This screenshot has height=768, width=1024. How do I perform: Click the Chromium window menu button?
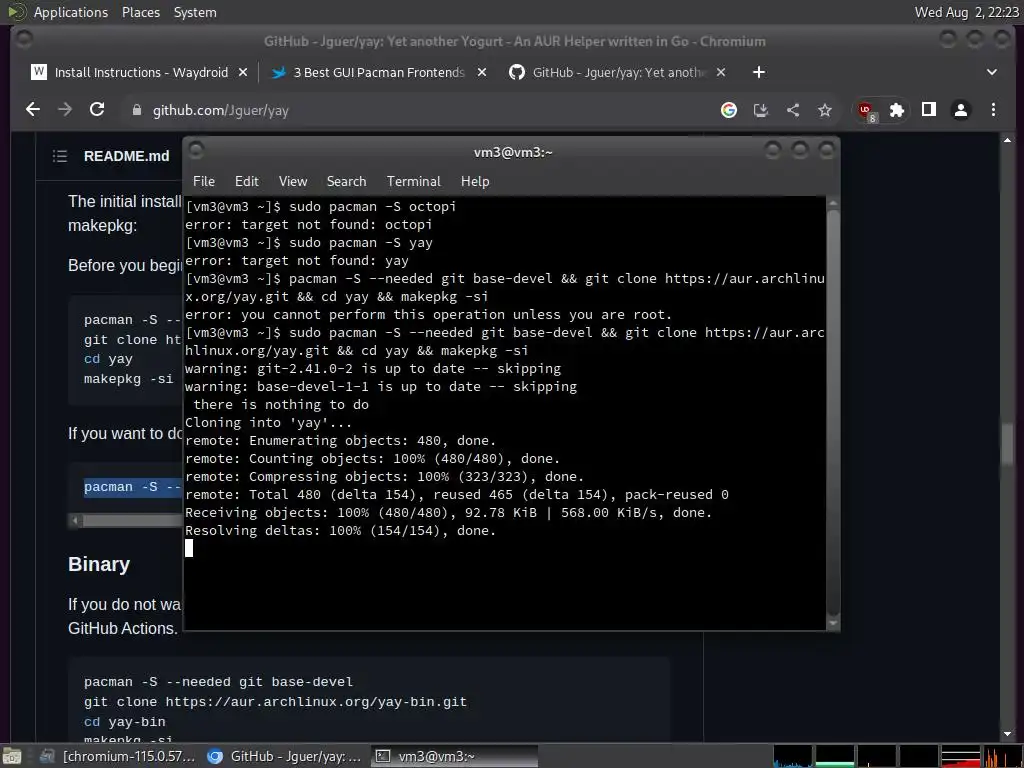coord(24,40)
